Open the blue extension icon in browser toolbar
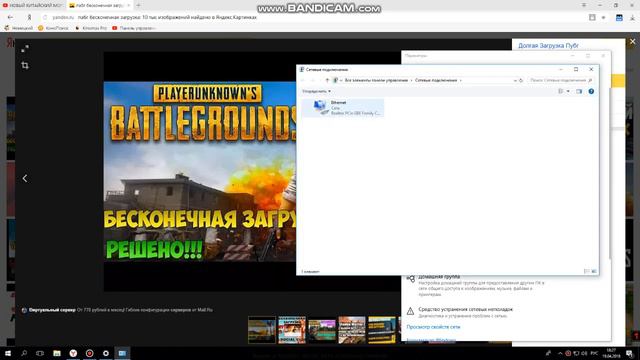Screen dimensions: 640x360 click(619, 18)
